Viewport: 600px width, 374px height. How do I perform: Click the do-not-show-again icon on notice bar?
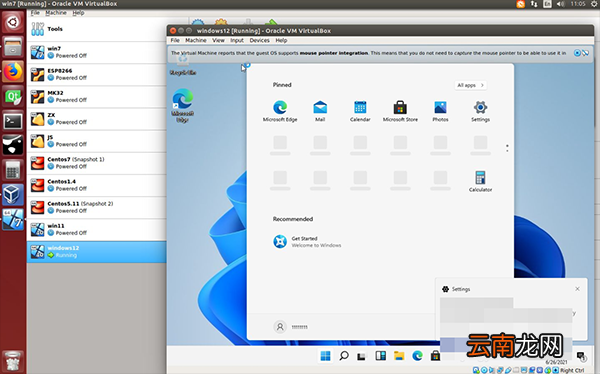(x=585, y=53)
